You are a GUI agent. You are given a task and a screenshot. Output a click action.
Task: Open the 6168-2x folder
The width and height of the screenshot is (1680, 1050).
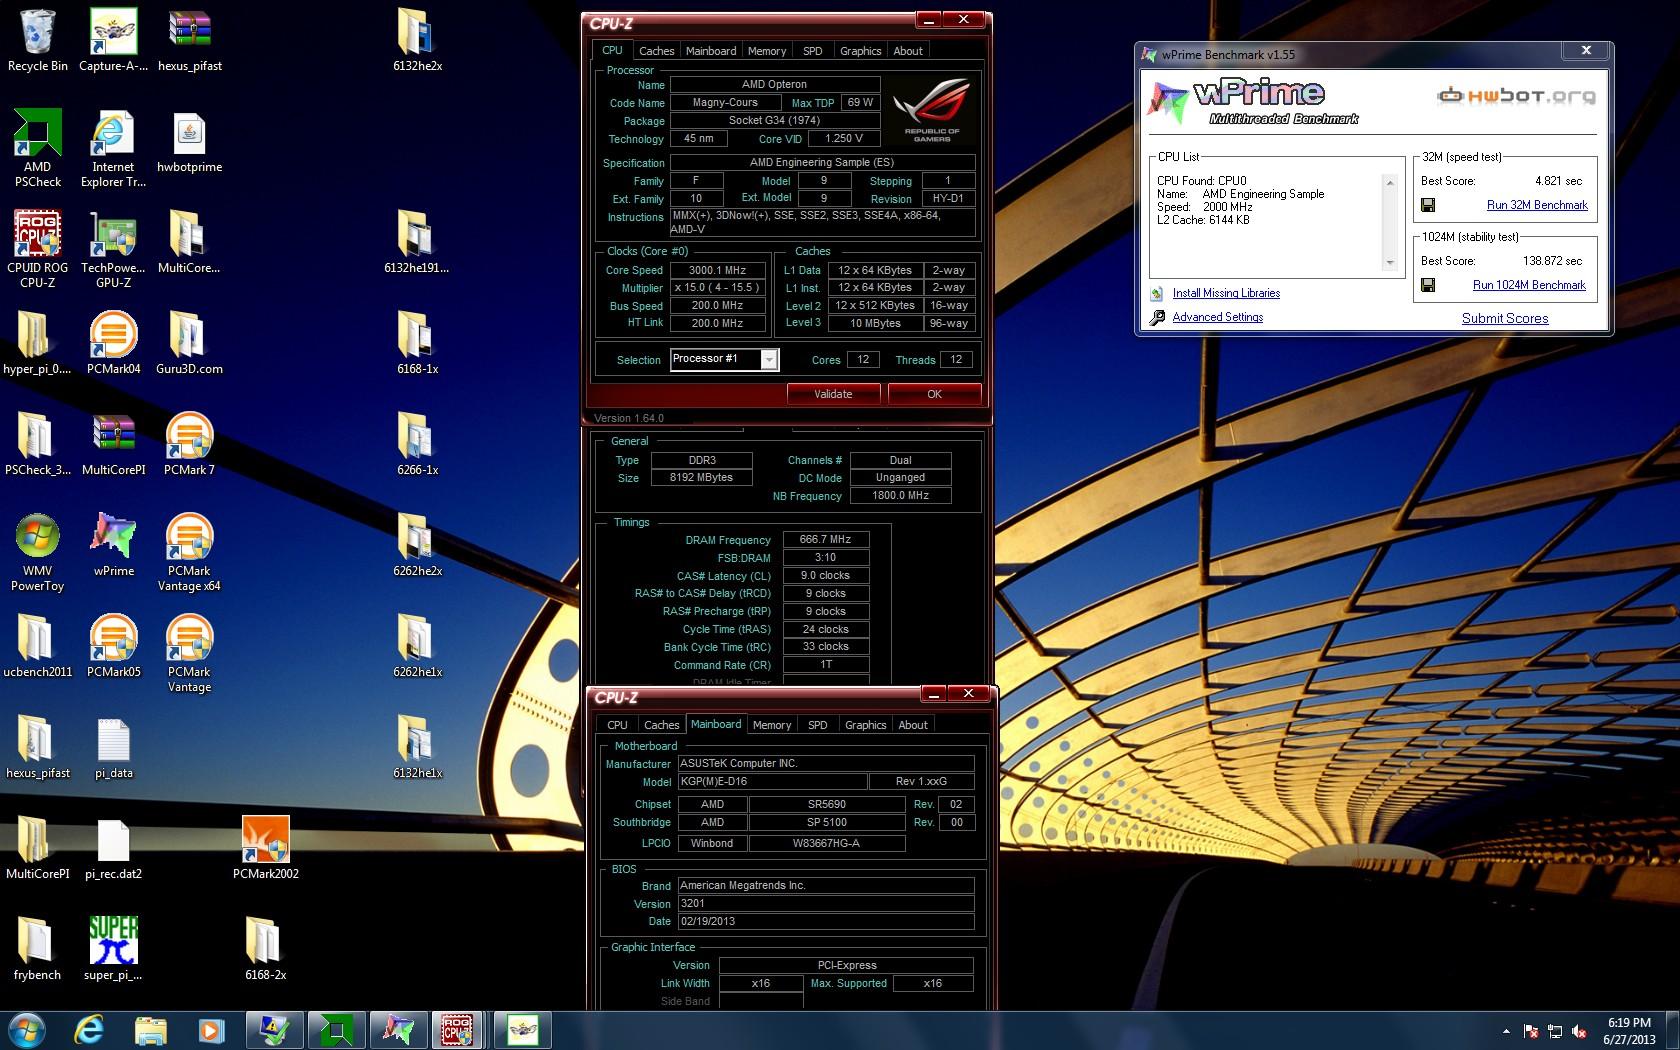(265, 949)
